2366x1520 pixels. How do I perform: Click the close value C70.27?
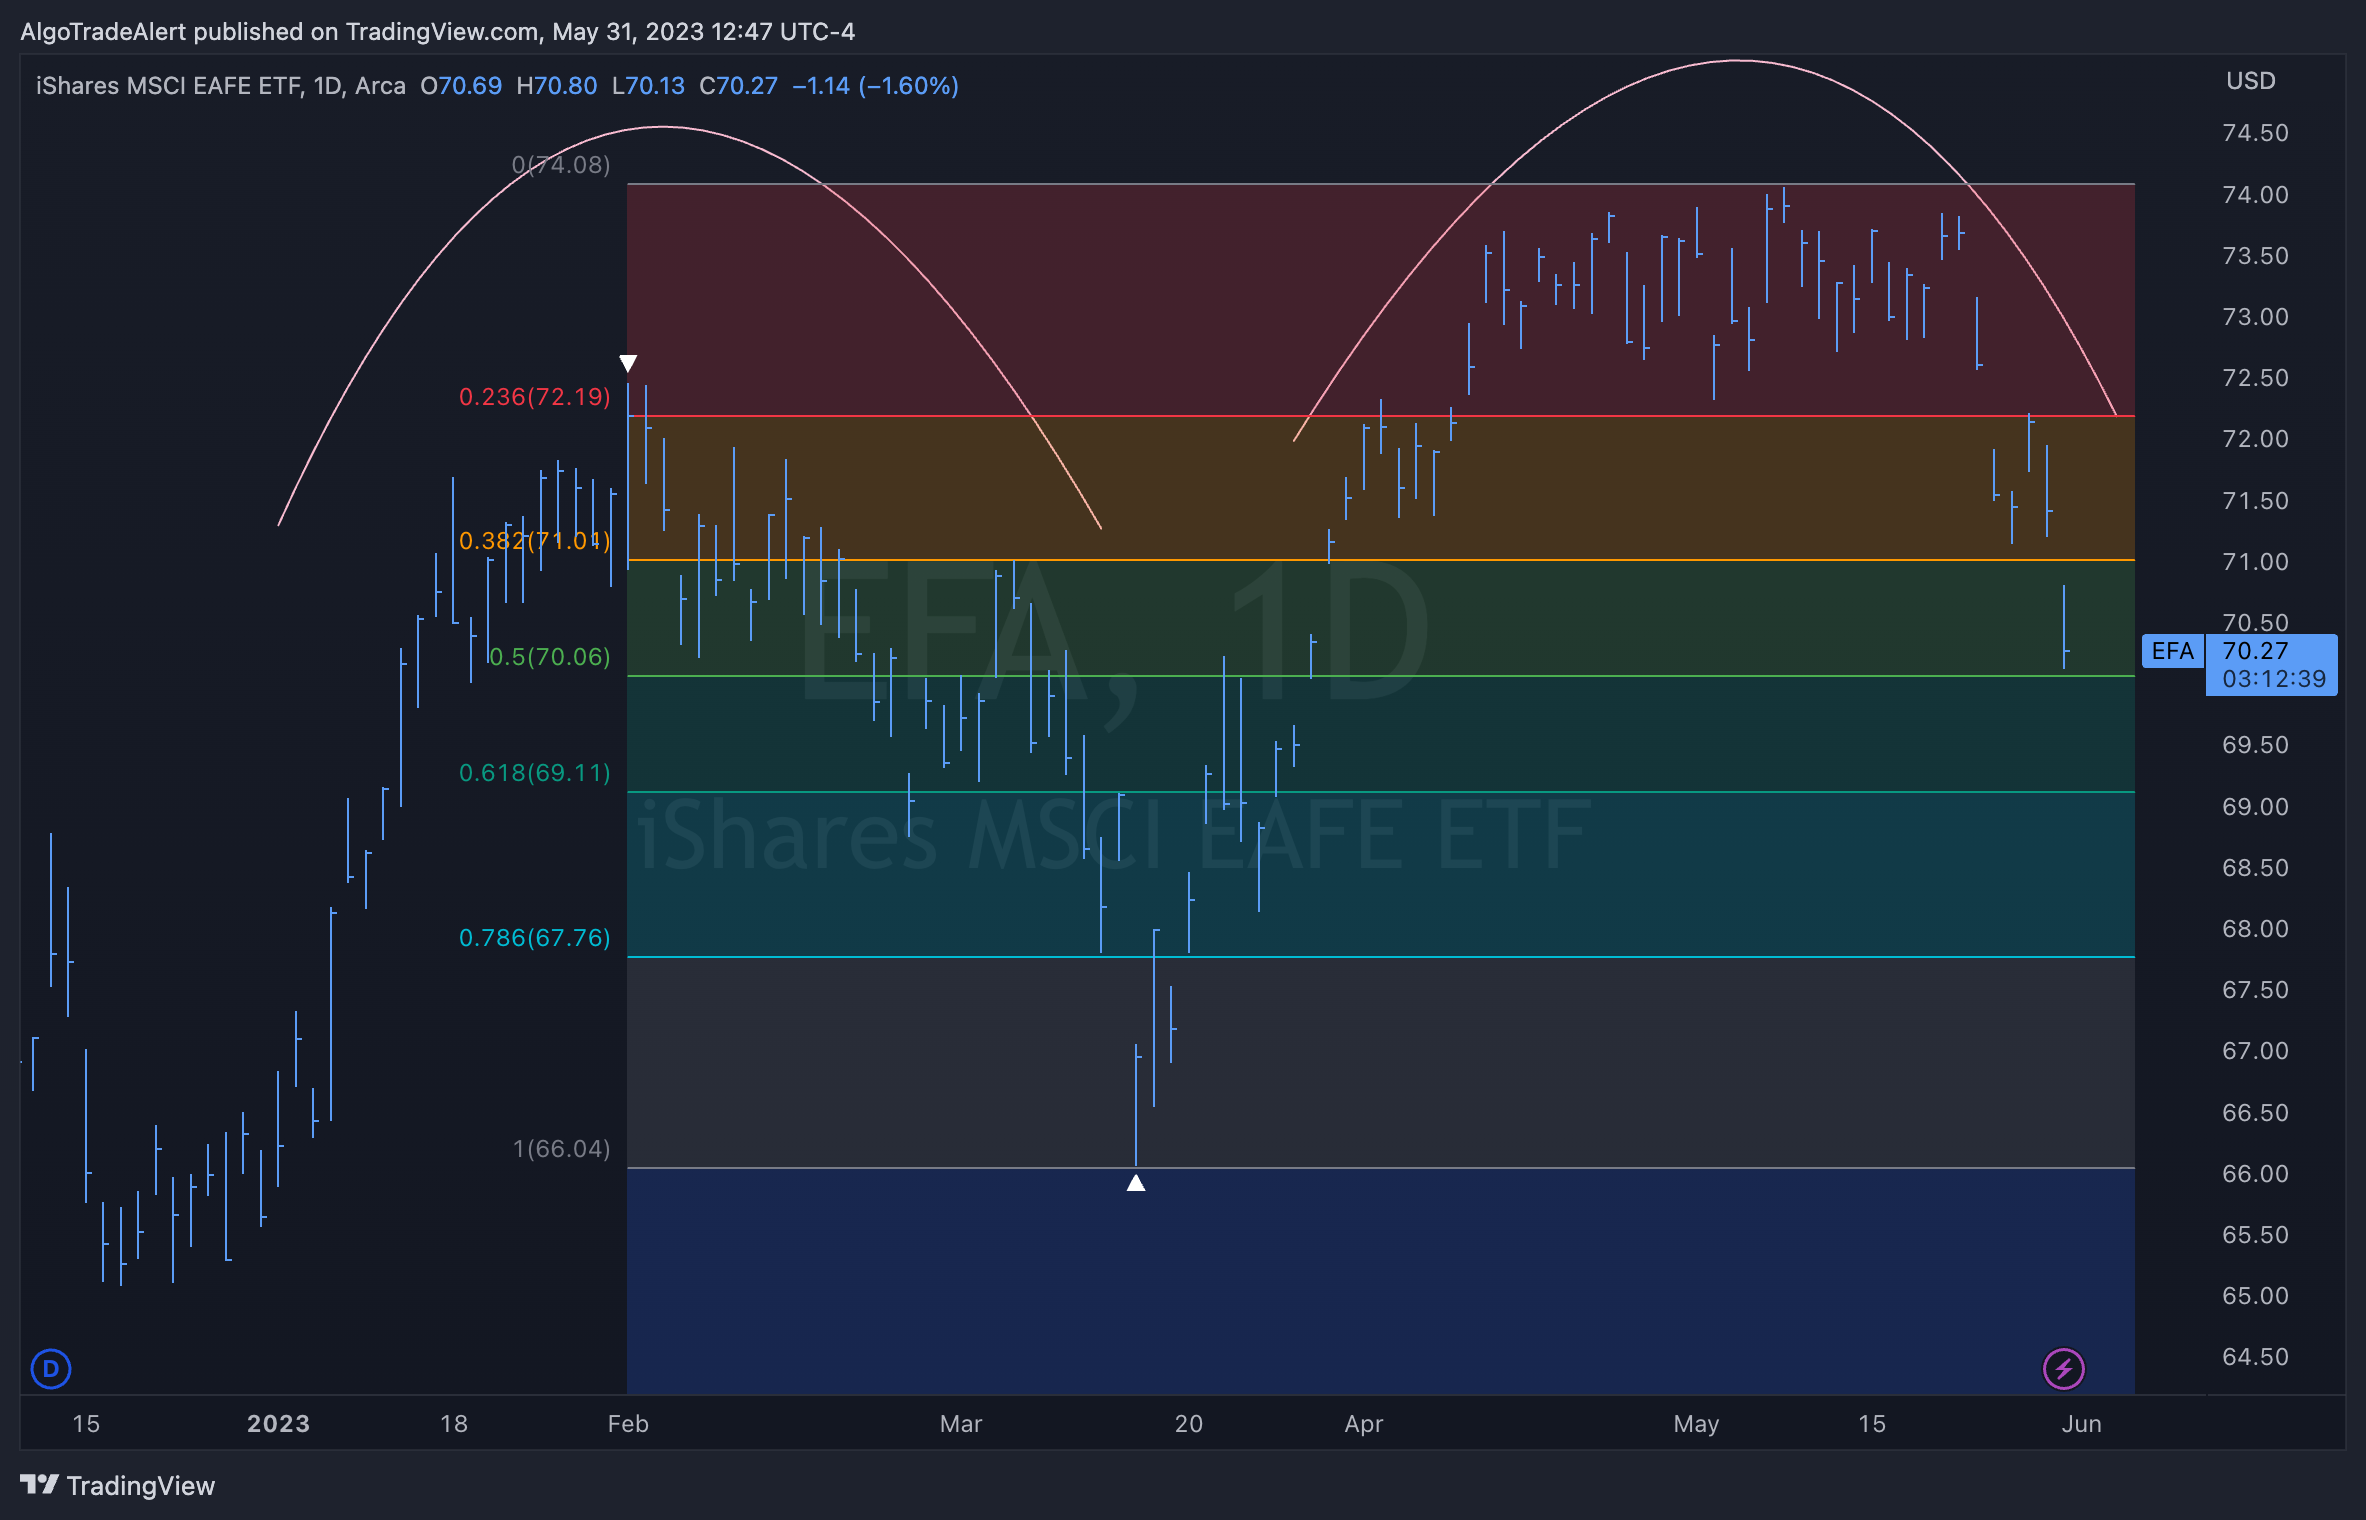738,86
